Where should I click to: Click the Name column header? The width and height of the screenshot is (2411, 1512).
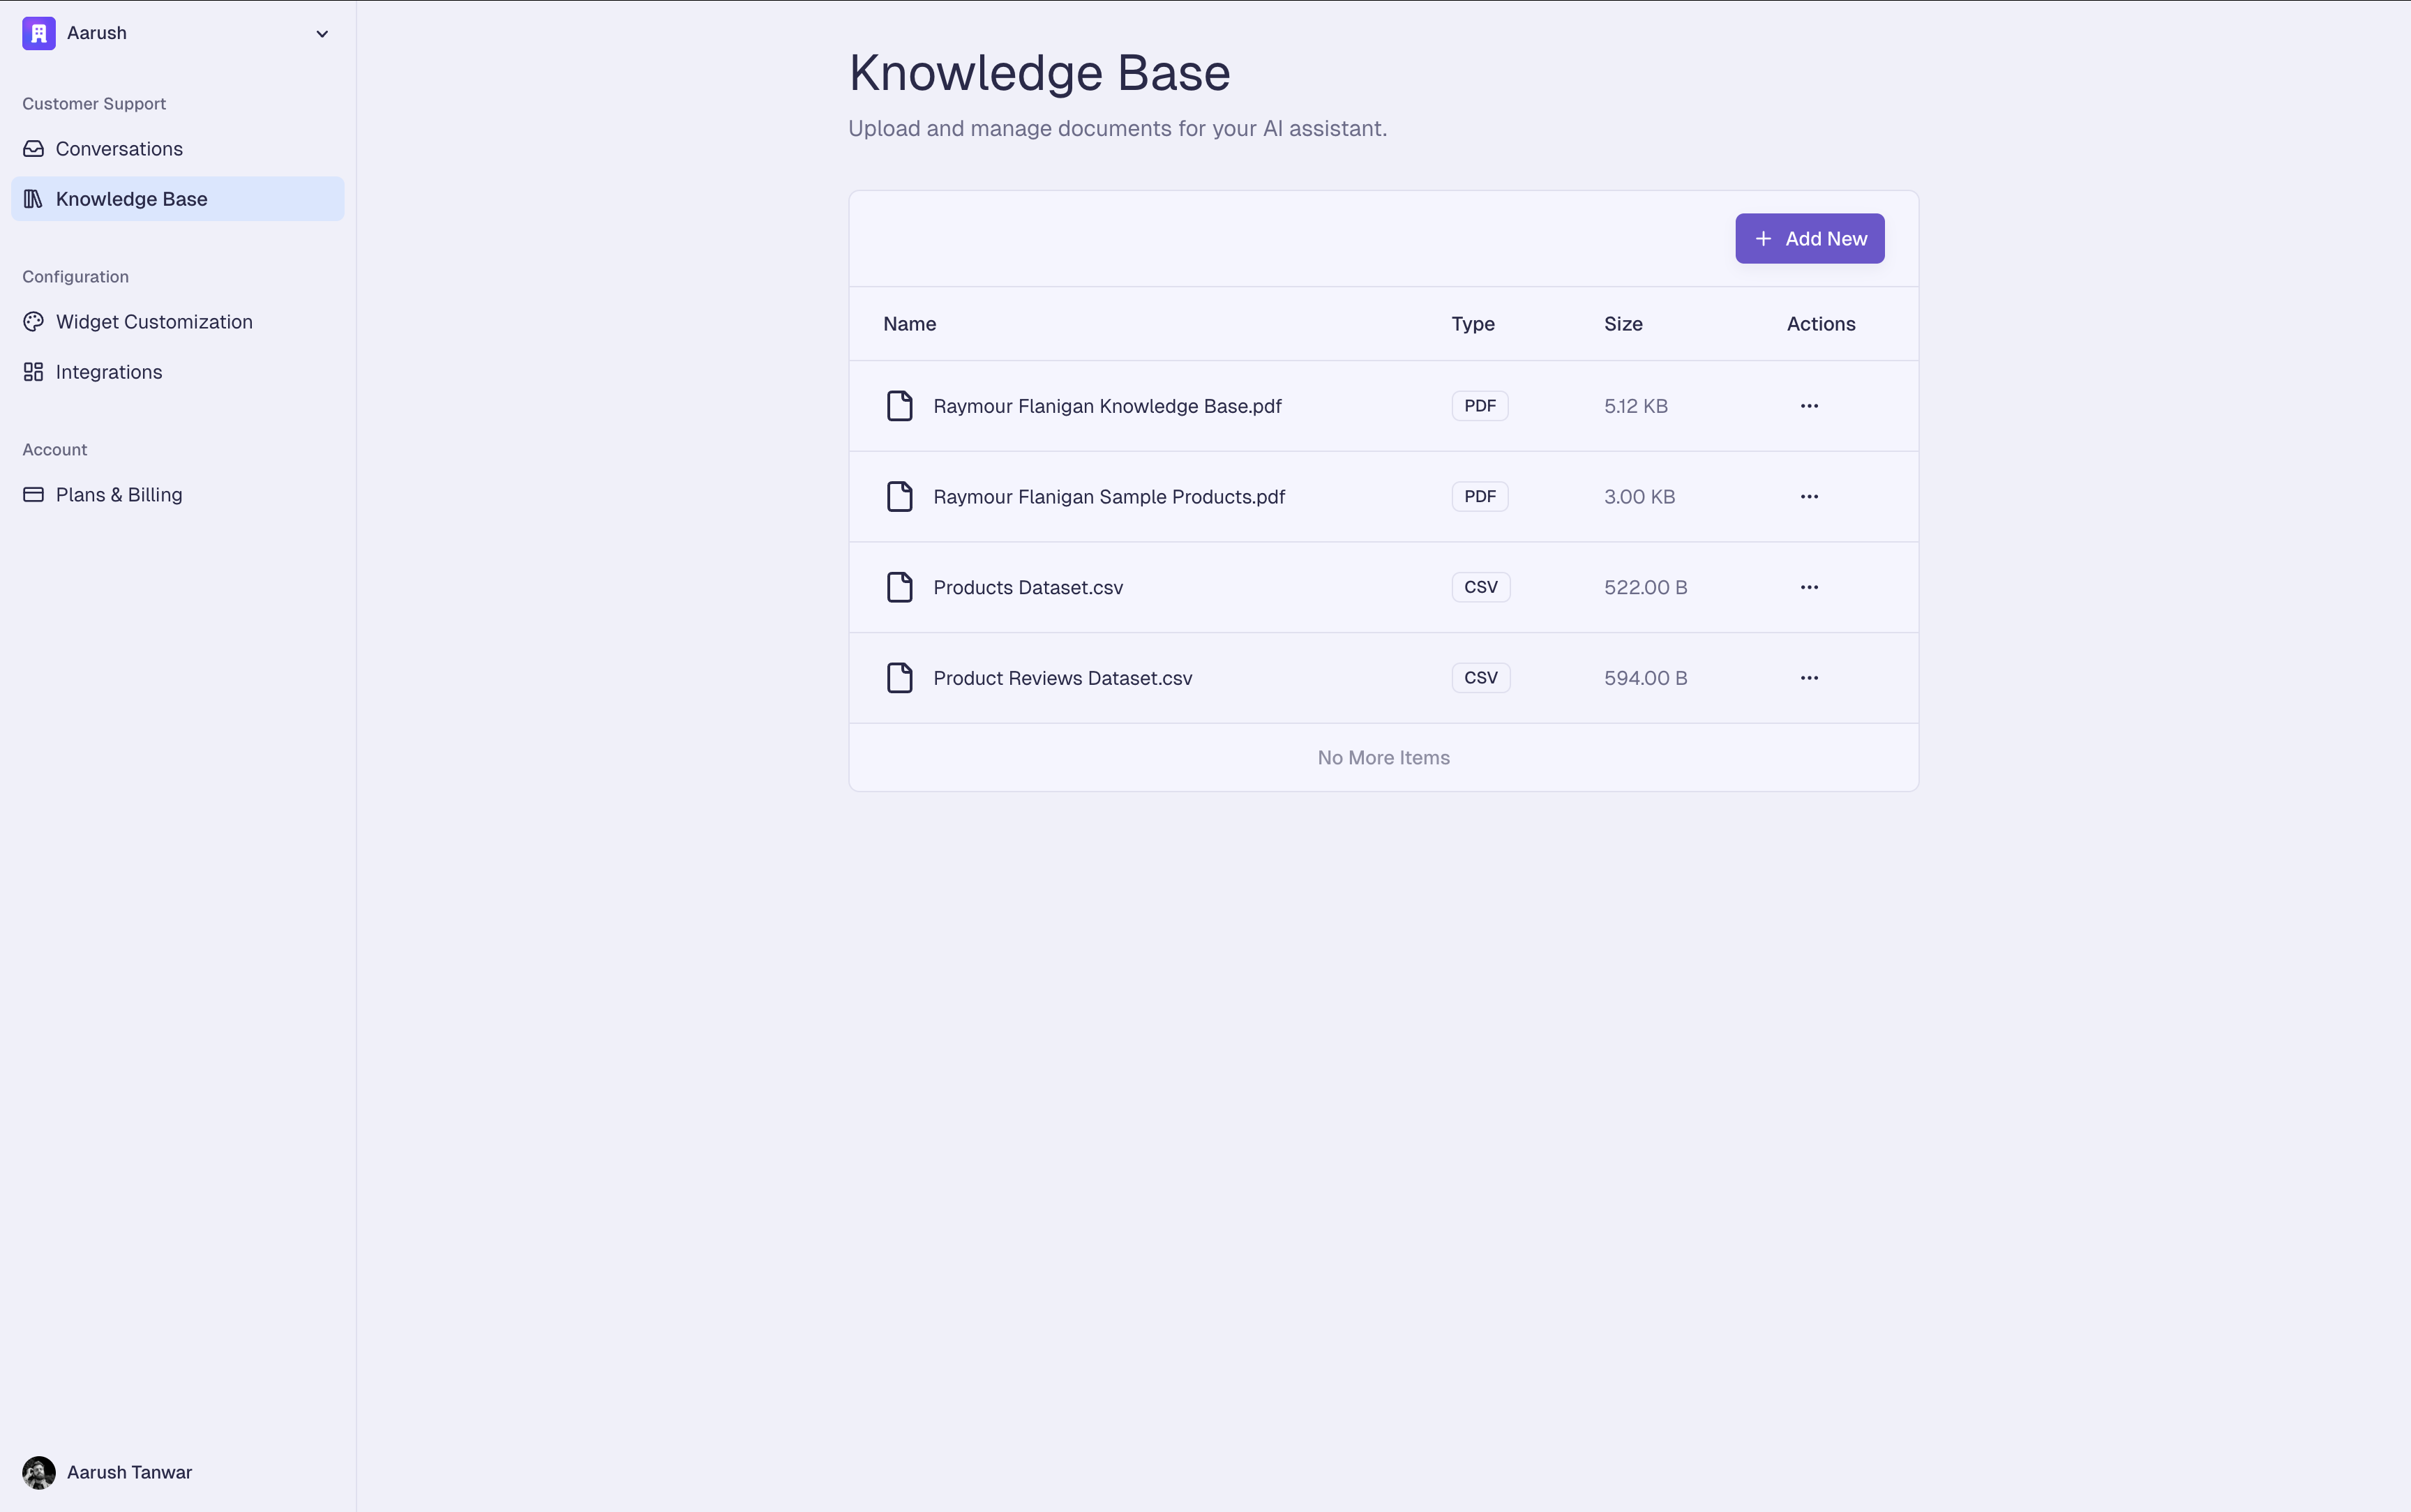click(909, 324)
